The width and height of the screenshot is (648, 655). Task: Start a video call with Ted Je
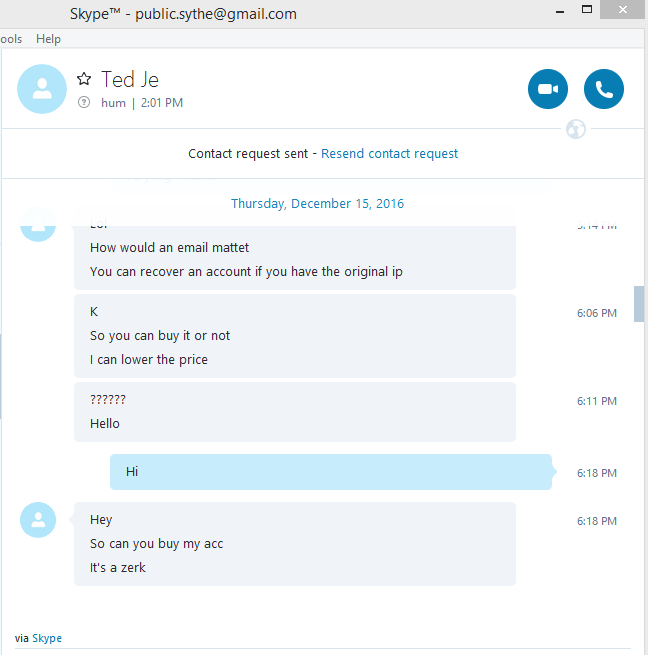pyautogui.click(x=548, y=89)
